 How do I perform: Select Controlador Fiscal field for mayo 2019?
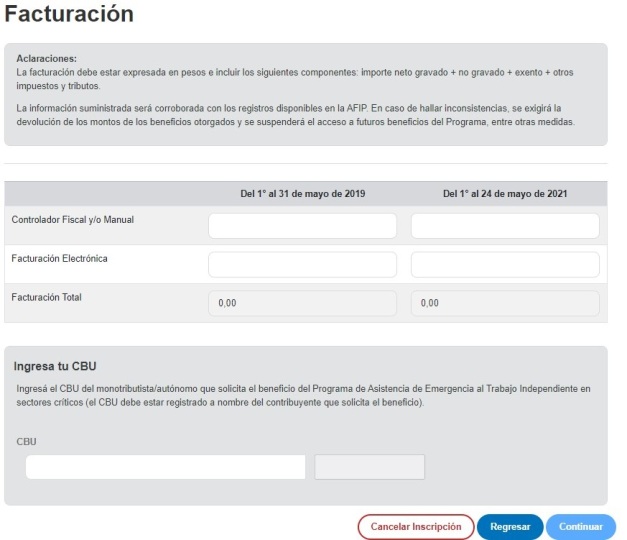point(303,226)
